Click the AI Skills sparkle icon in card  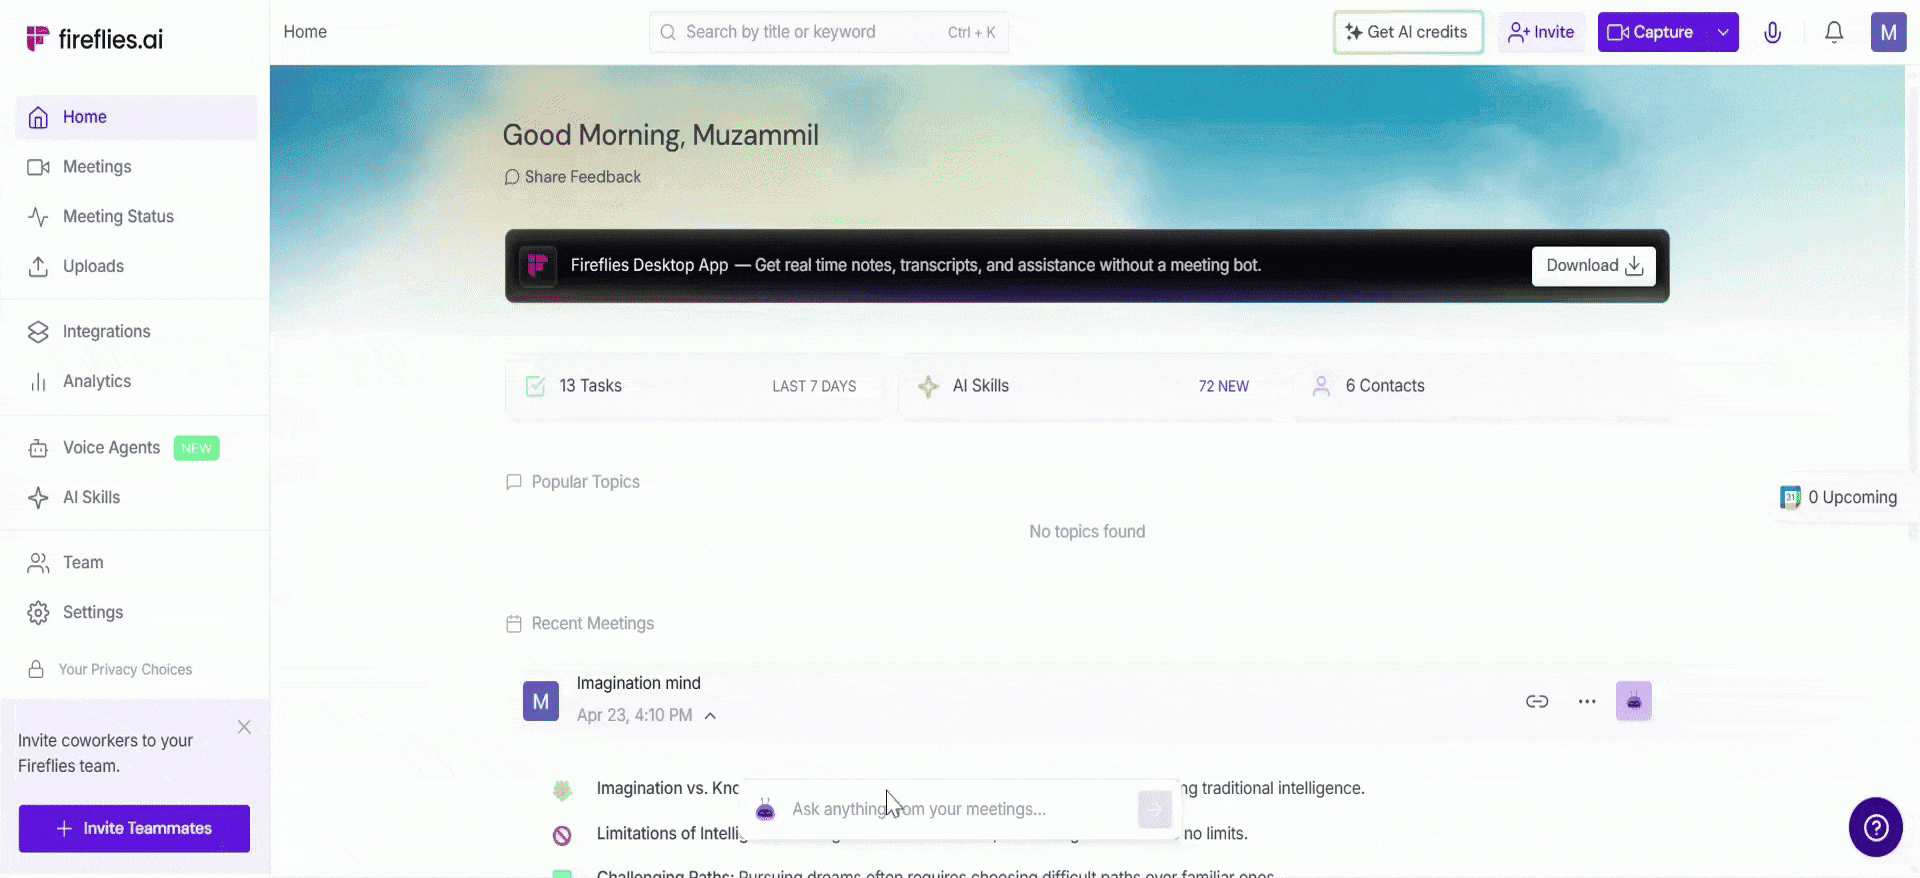928,386
